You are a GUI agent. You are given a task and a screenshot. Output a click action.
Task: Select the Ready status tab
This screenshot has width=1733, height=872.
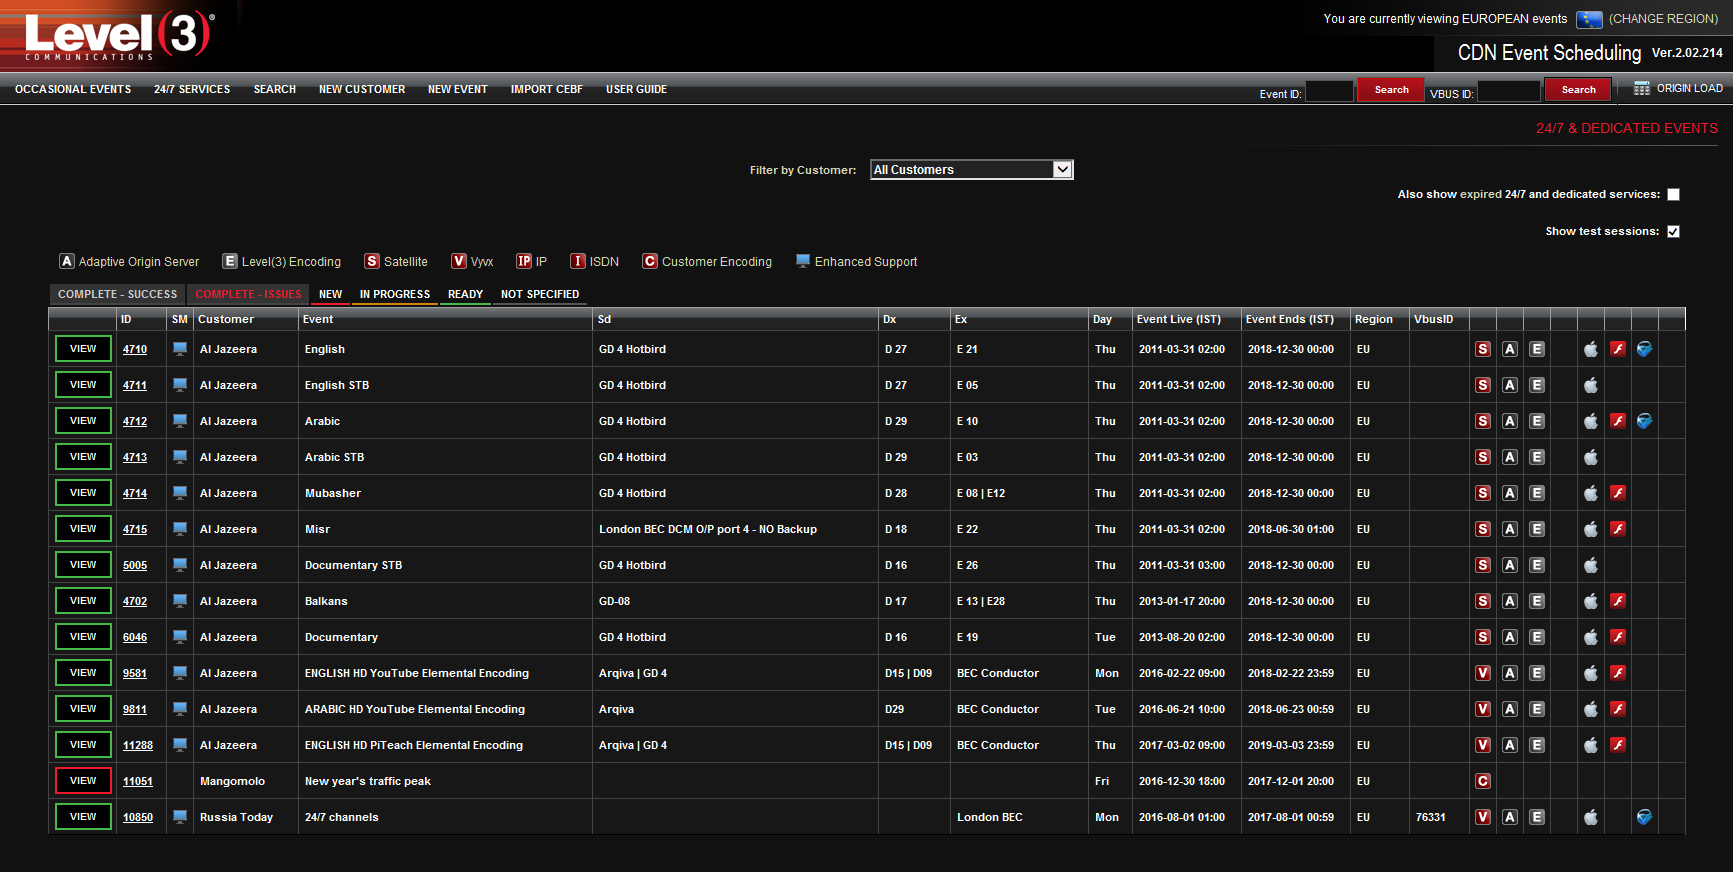465,294
